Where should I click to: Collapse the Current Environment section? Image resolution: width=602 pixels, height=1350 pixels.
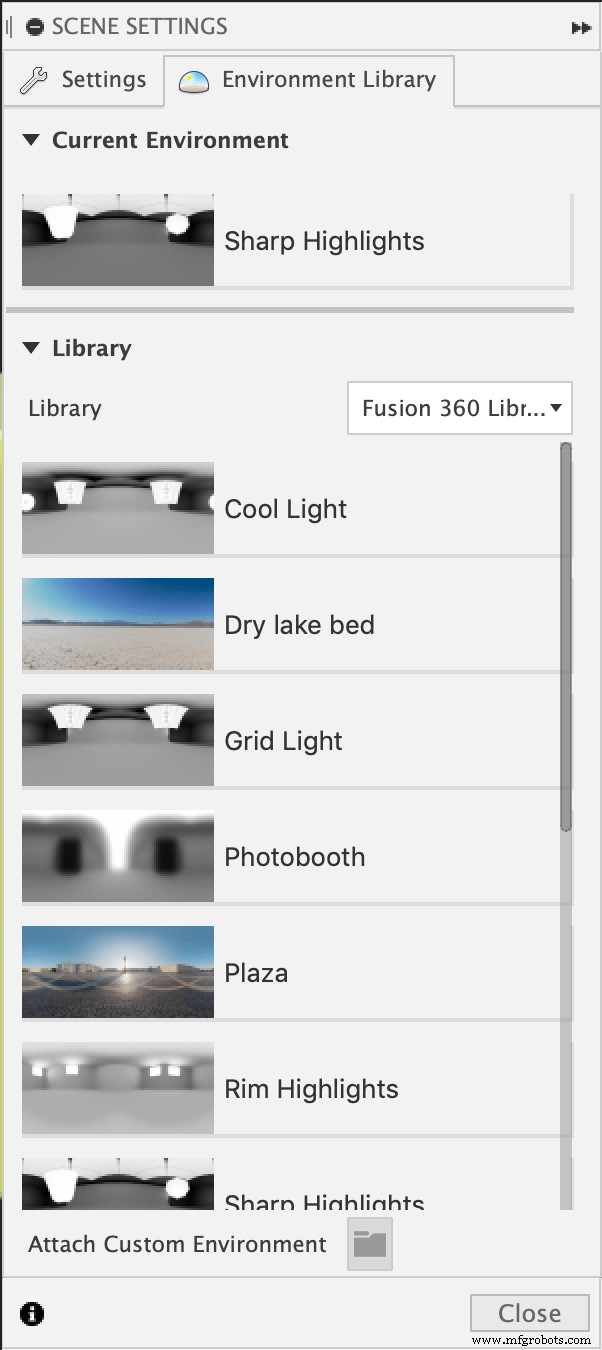30,140
